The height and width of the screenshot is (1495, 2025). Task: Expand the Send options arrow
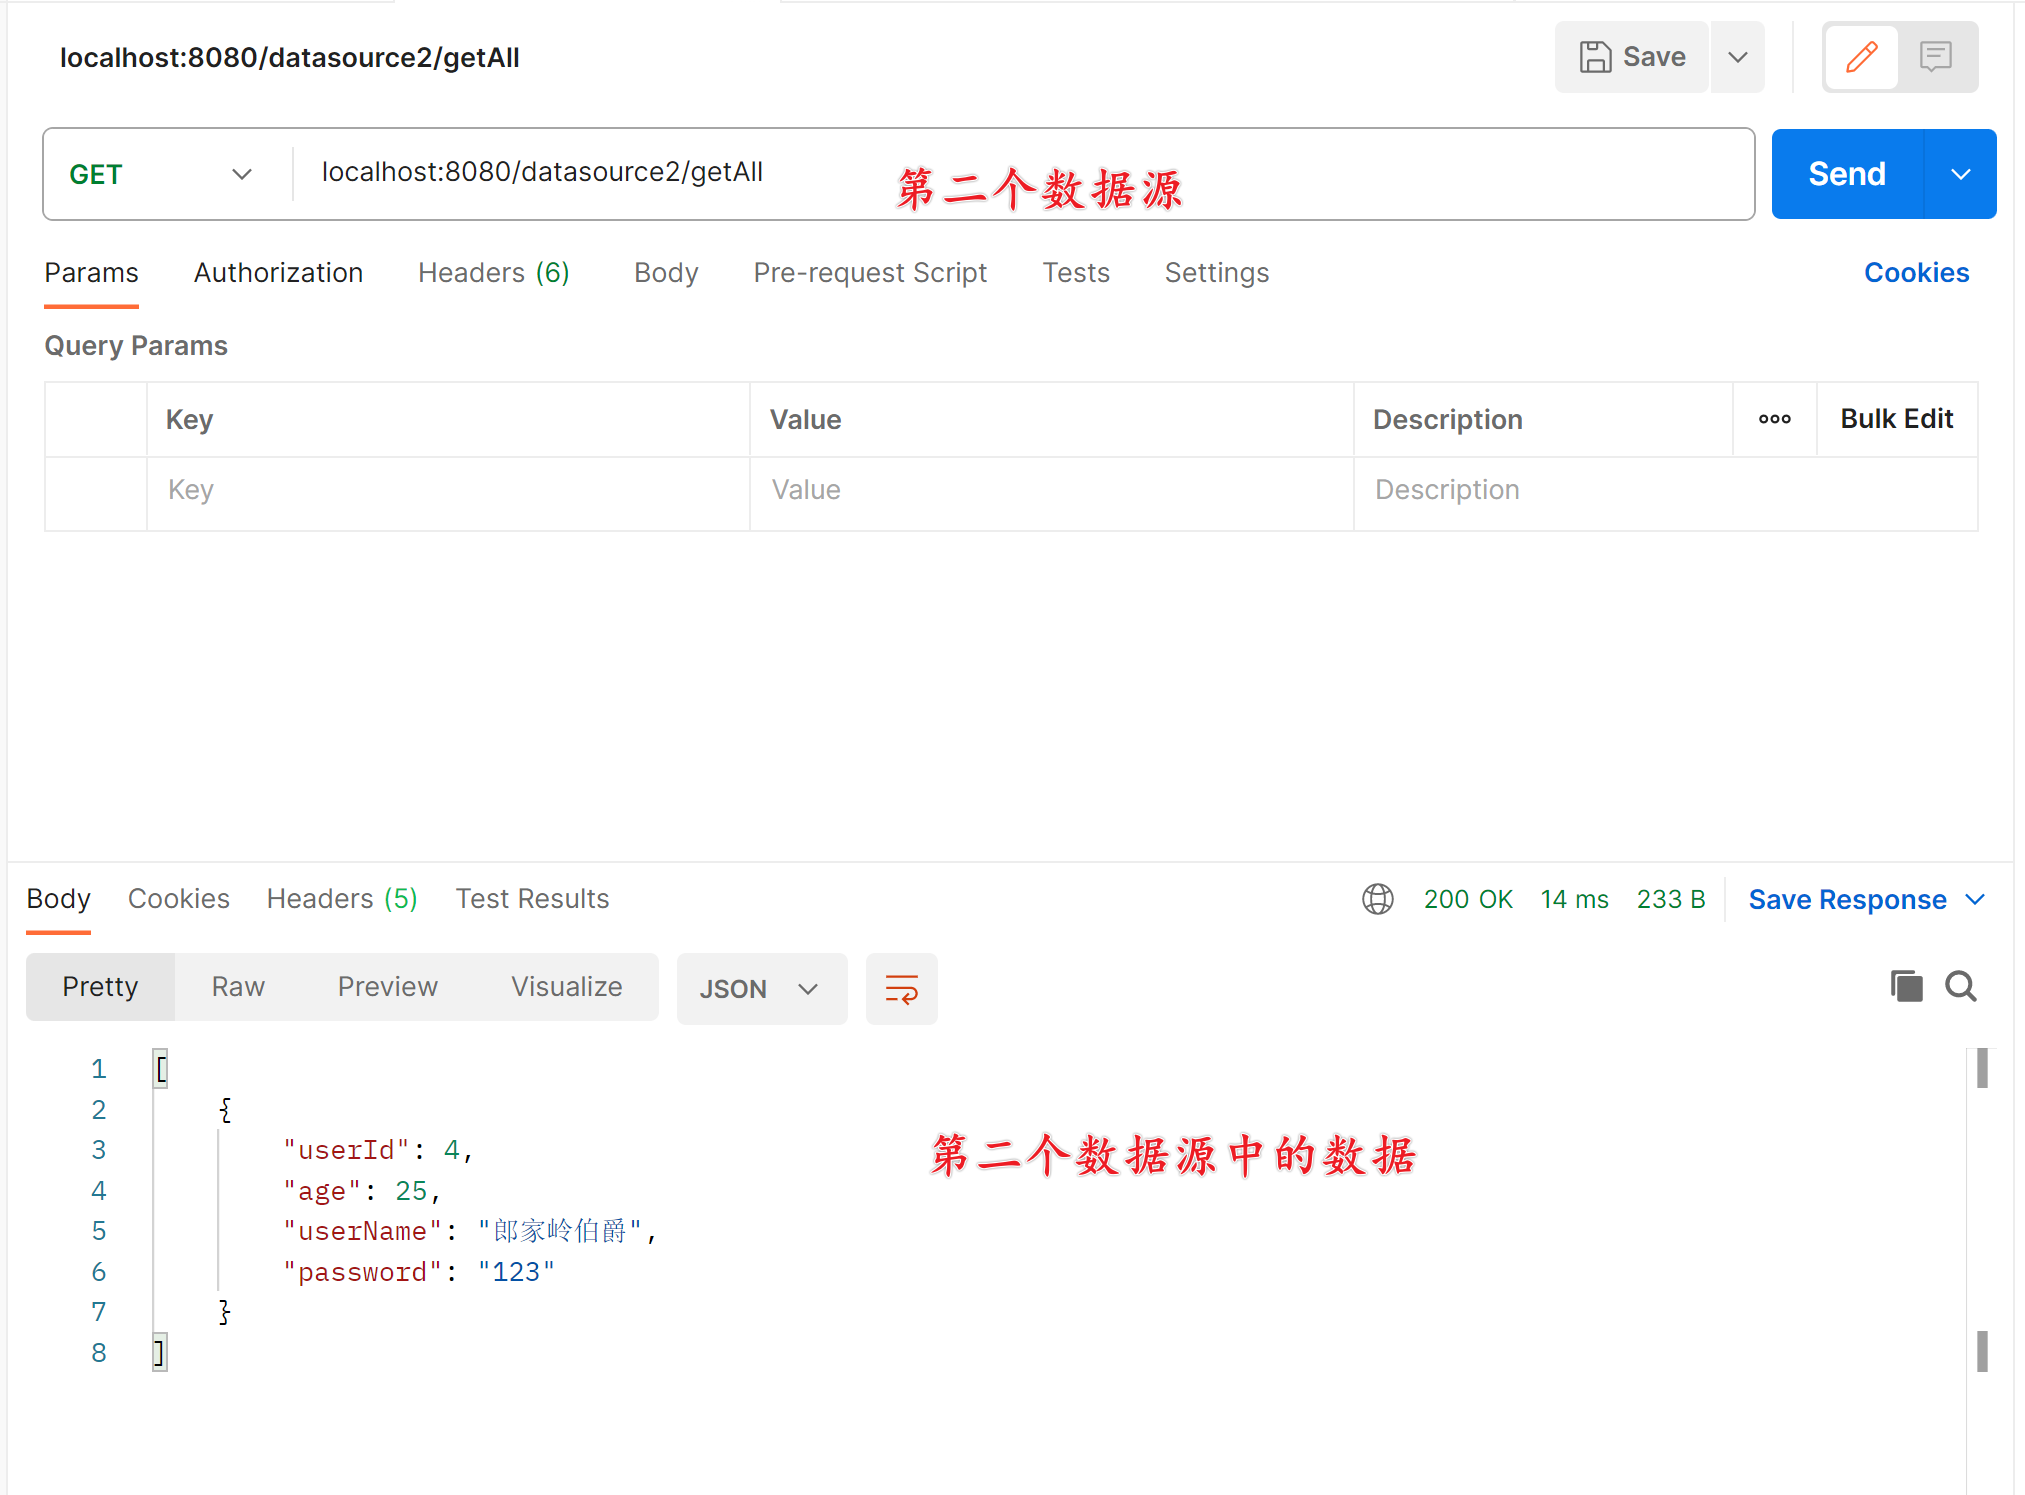1961,174
